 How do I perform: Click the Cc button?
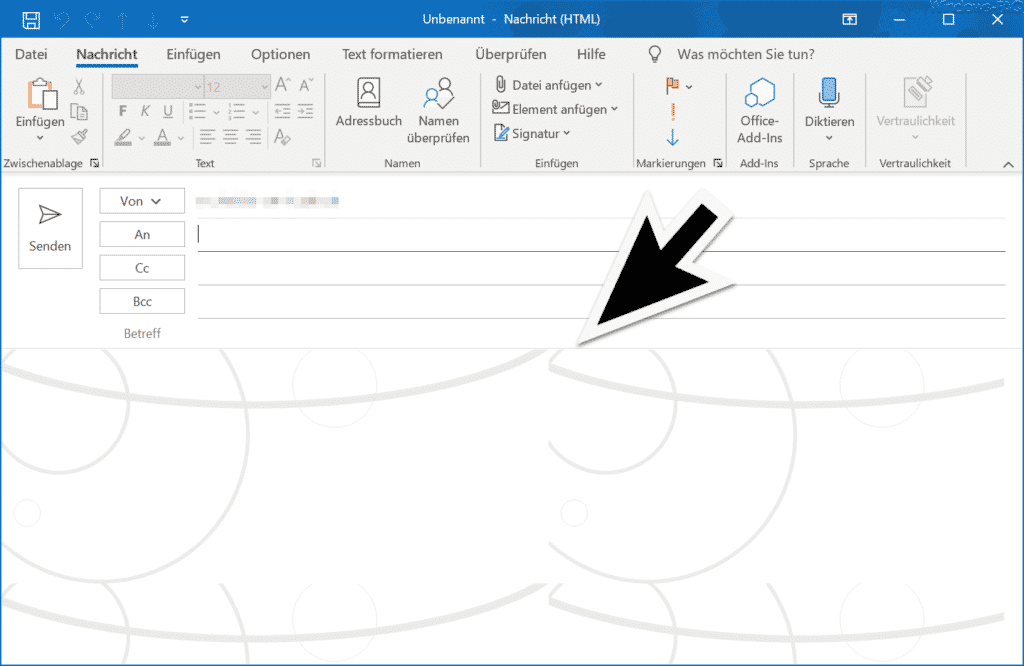coord(142,268)
